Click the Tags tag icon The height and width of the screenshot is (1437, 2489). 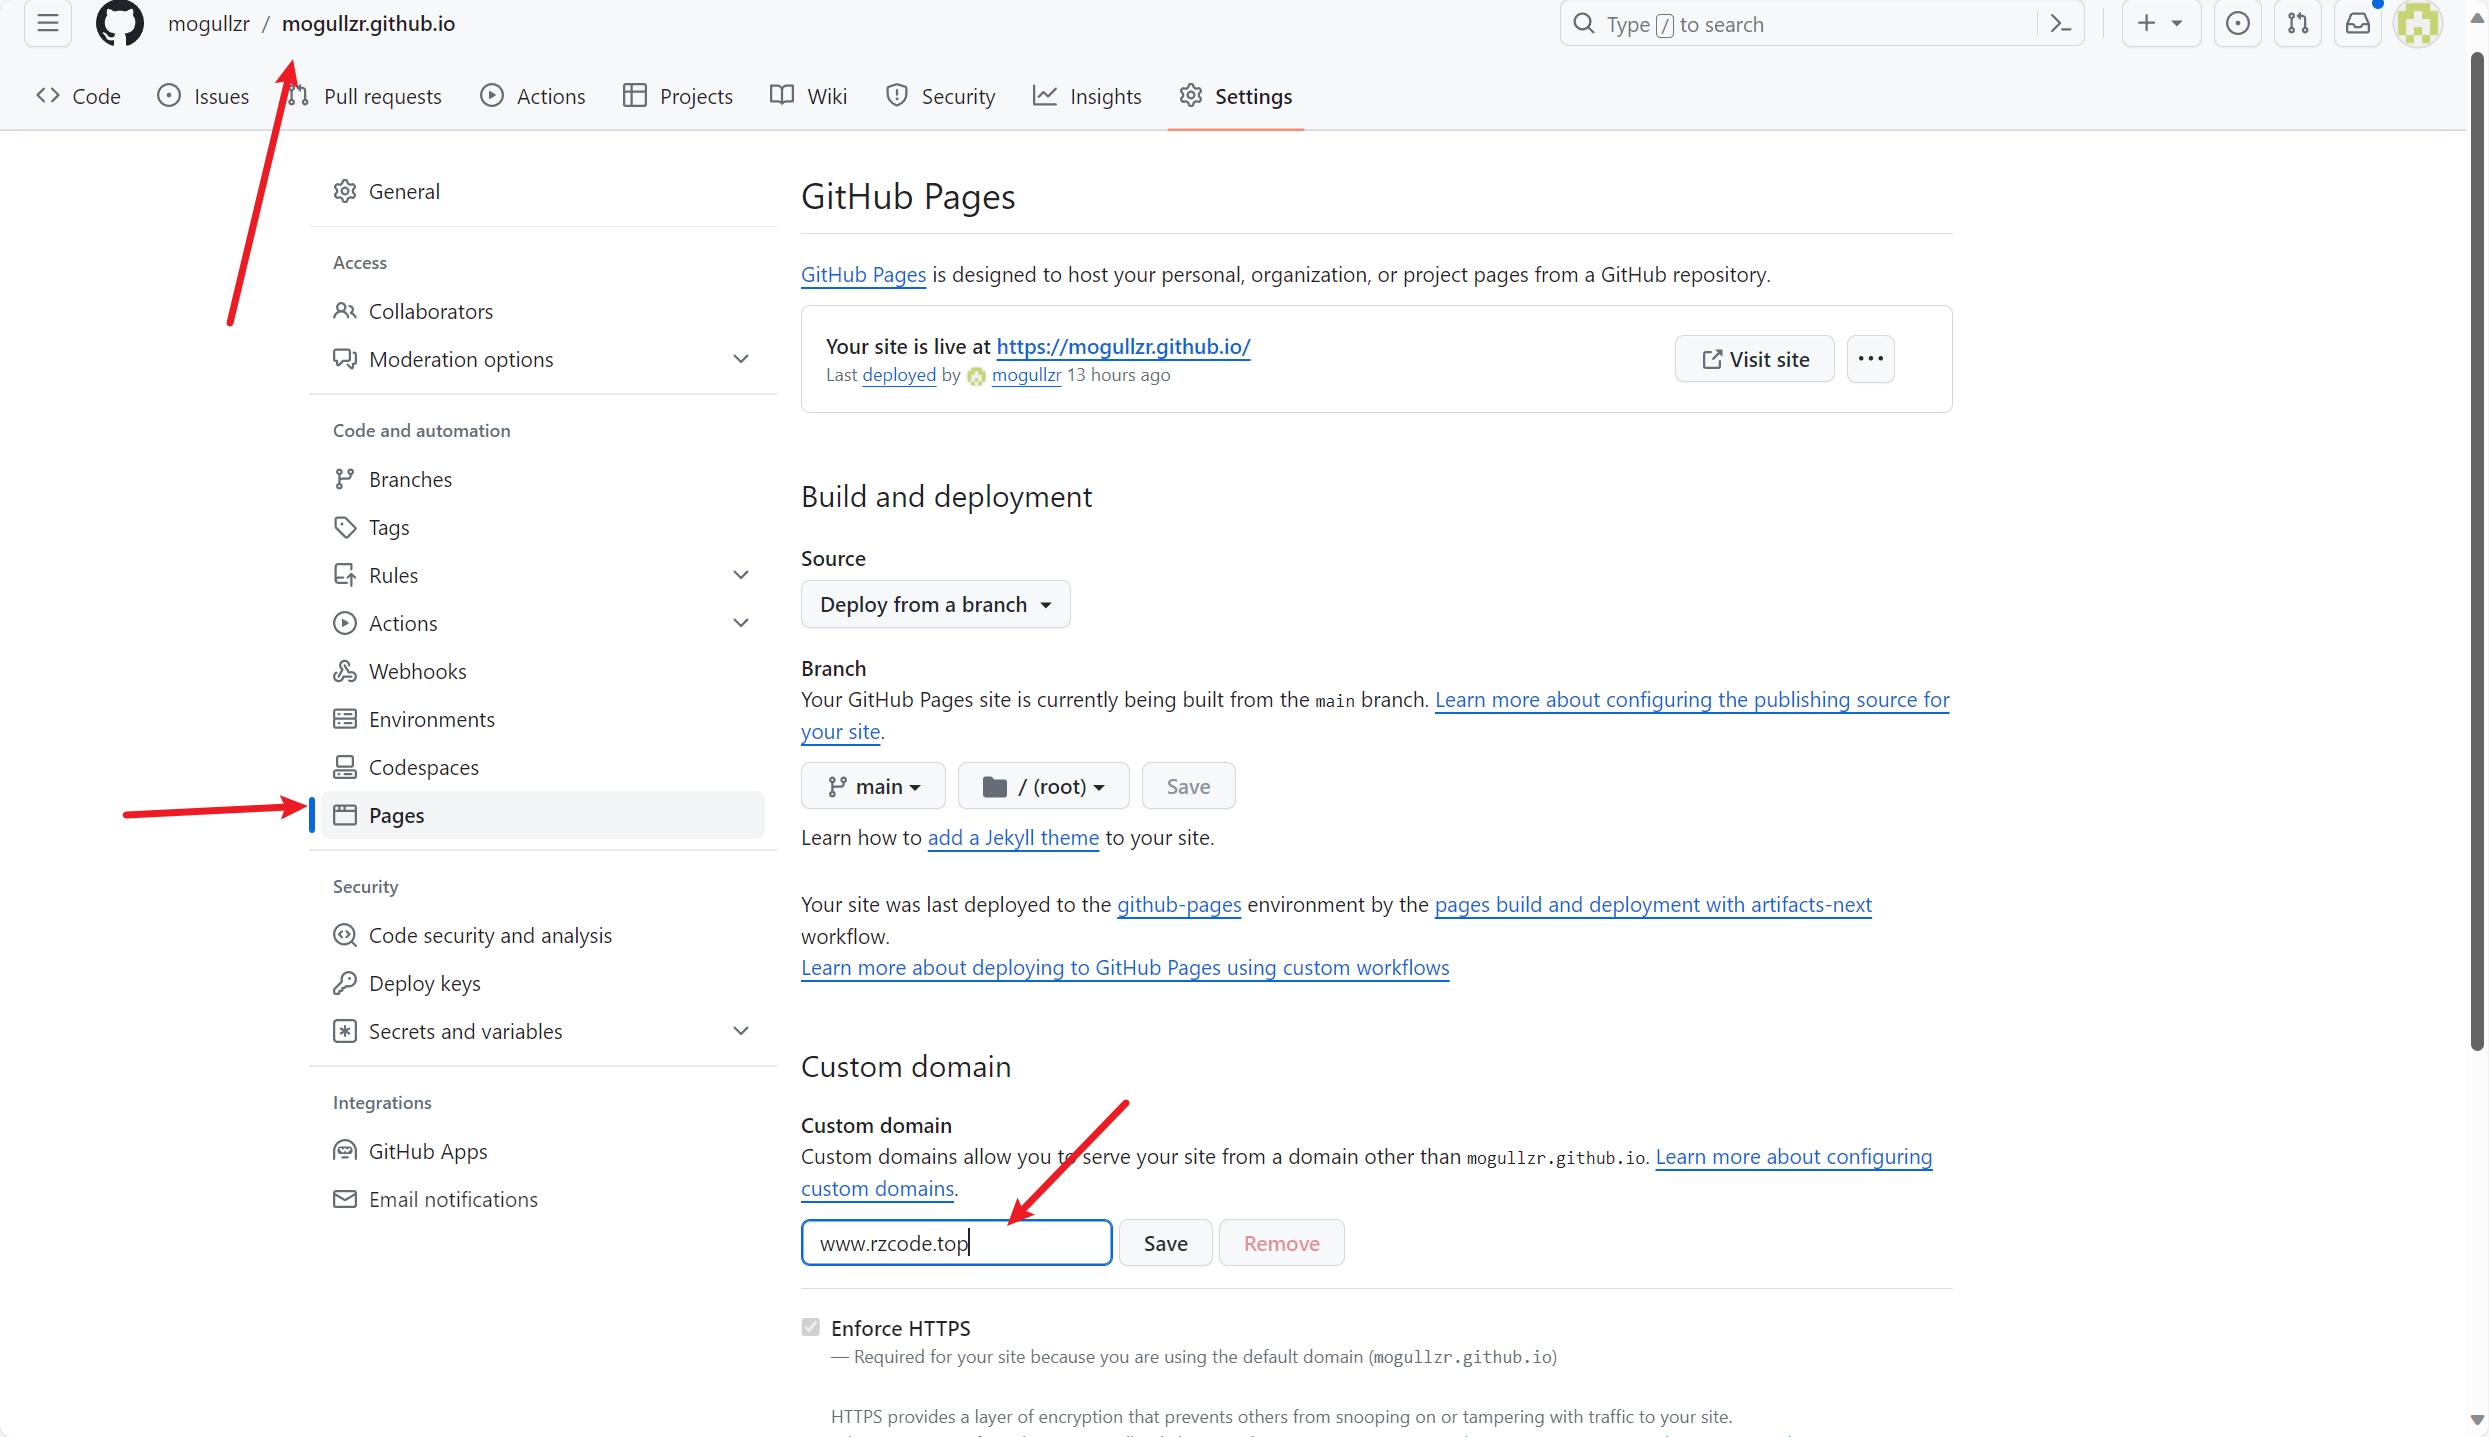[x=345, y=527]
